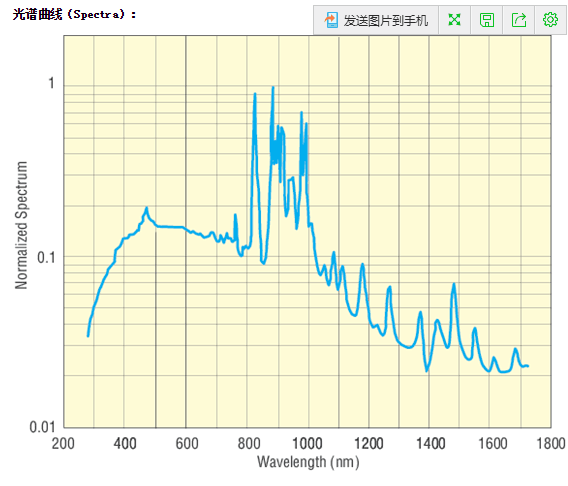Click the curve's starting point near 280 nm
Image resolution: width=568 pixels, height=486 pixels.
(88, 336)
